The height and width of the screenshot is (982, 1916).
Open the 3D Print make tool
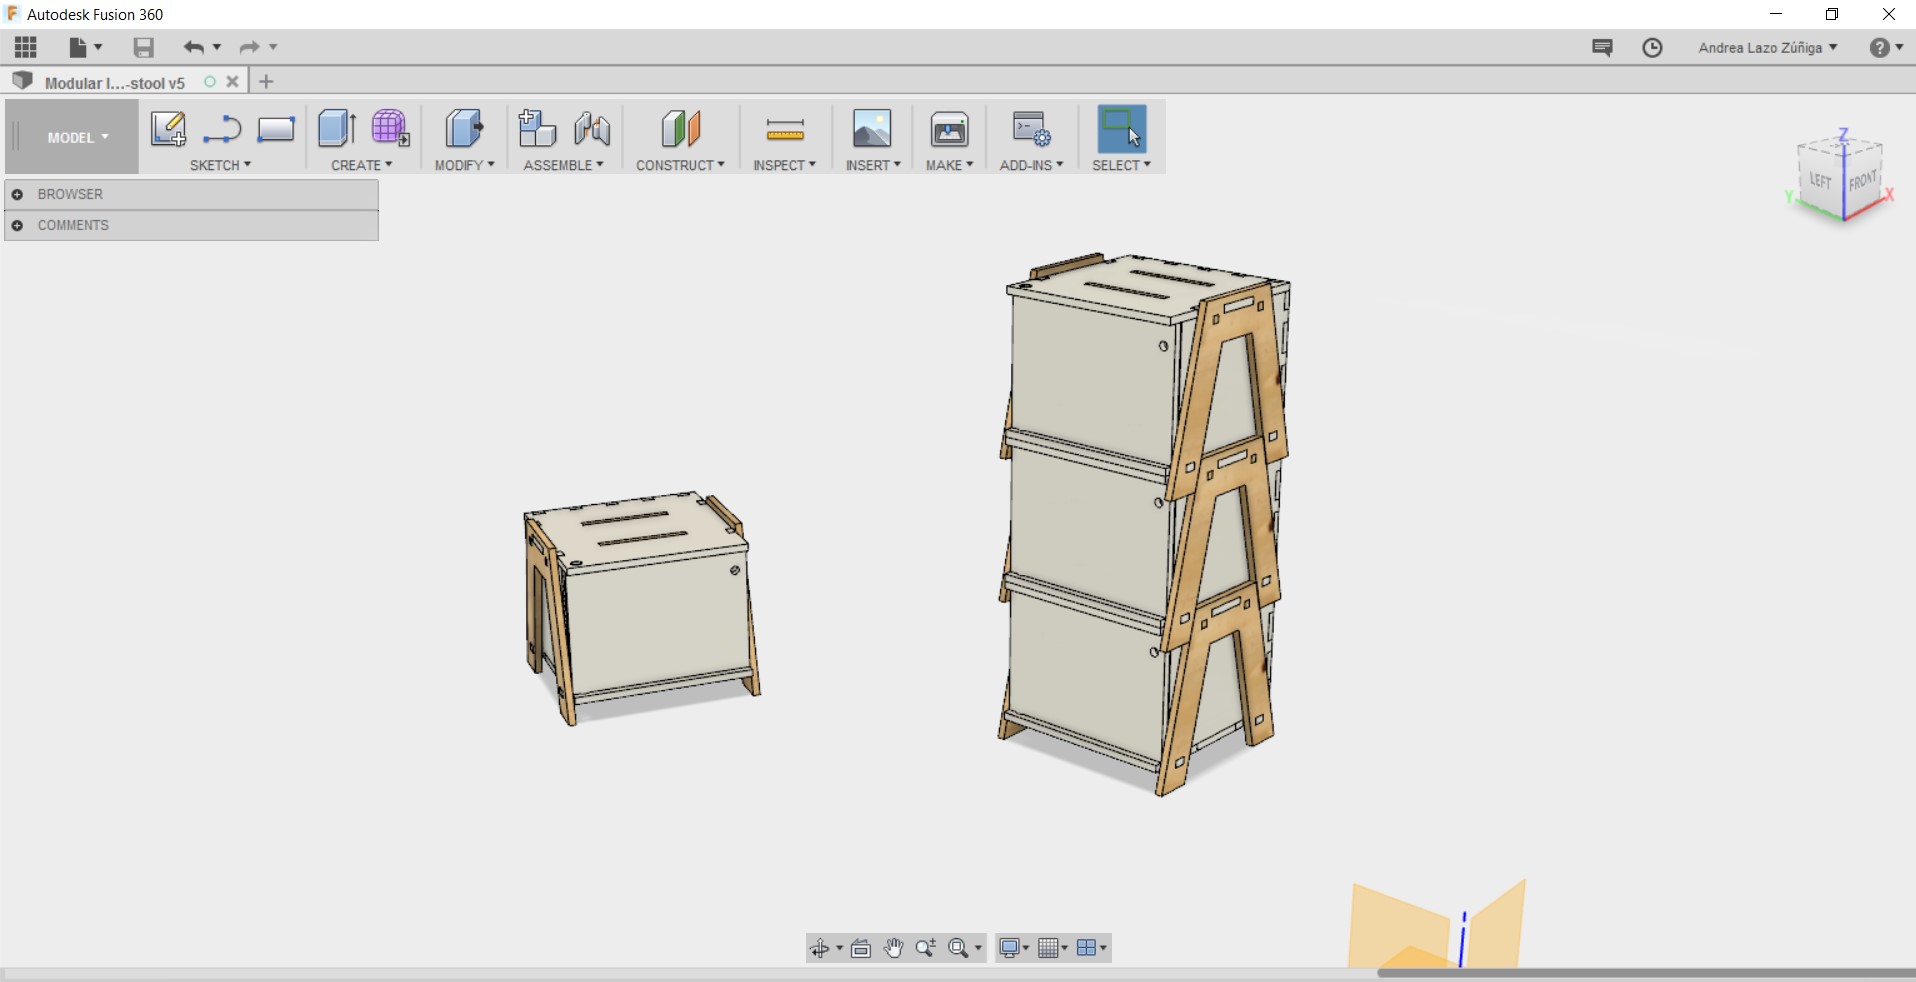pos(949,129)
